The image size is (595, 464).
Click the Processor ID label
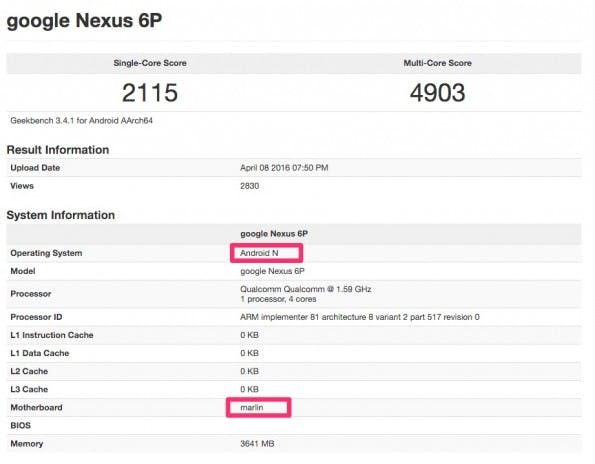pos(36,317)
